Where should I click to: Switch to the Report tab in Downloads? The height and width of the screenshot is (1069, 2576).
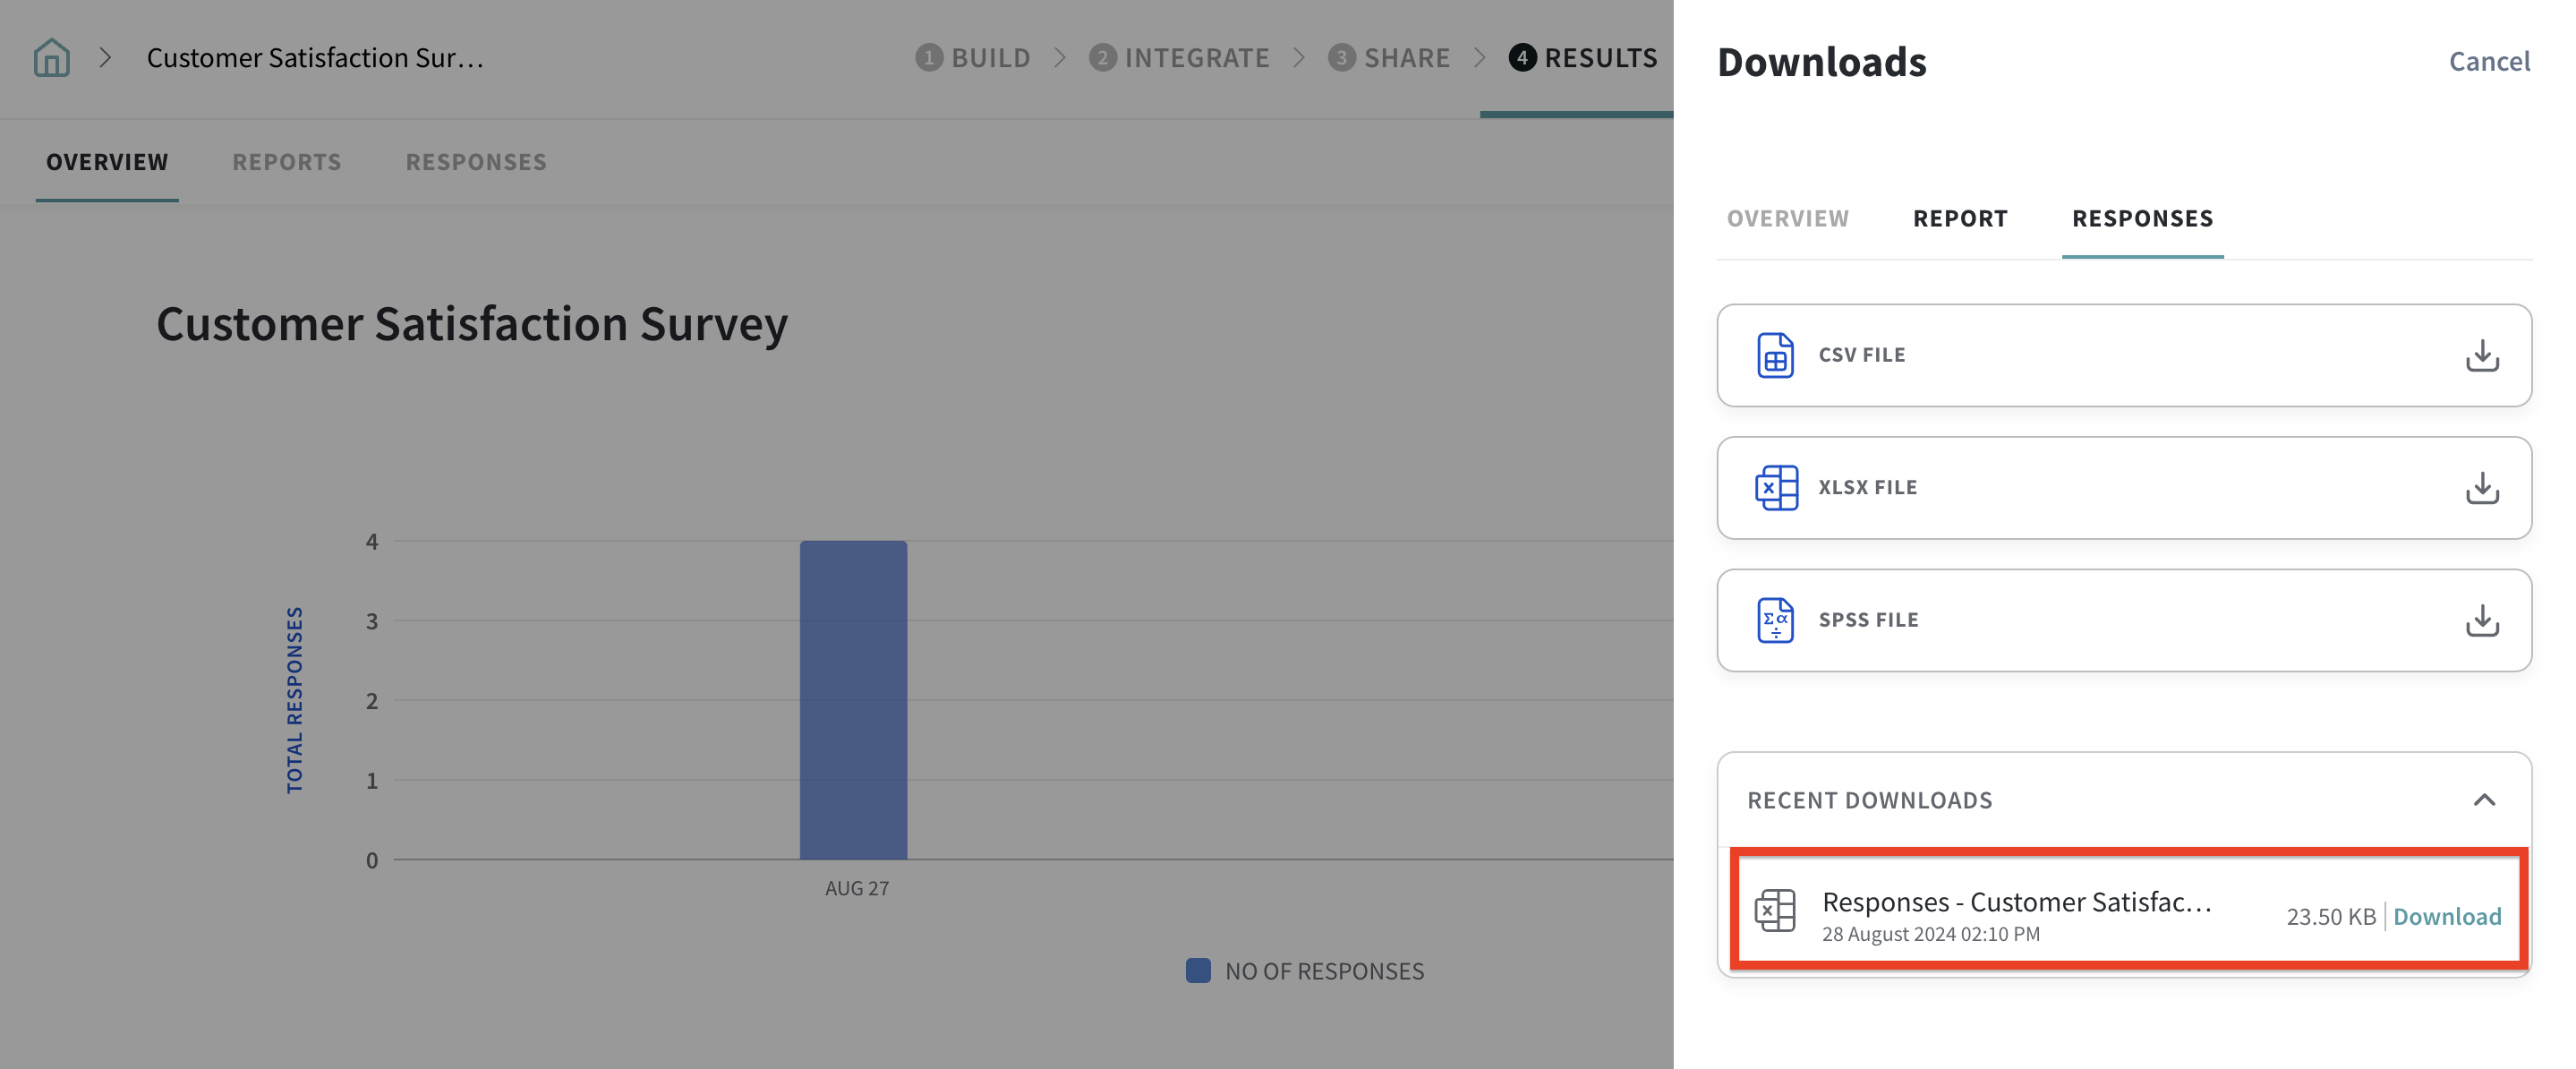tap(1960, 218)
